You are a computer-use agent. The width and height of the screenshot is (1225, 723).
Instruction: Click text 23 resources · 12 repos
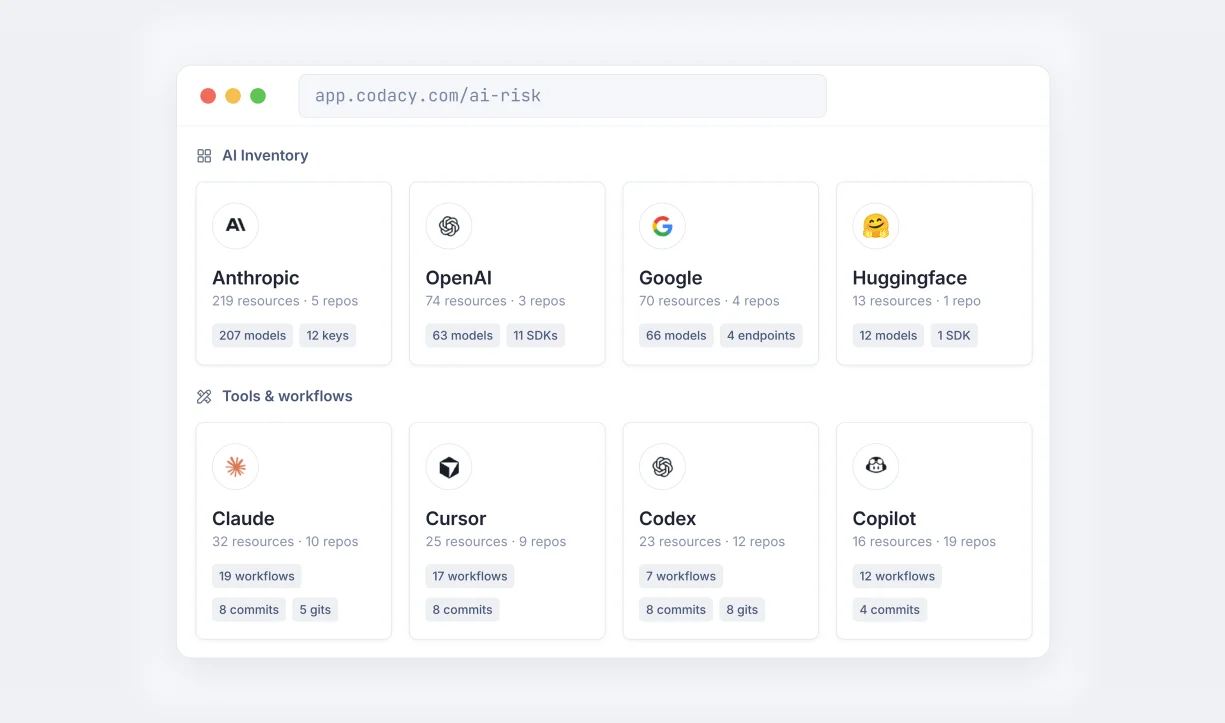(712, 542)
